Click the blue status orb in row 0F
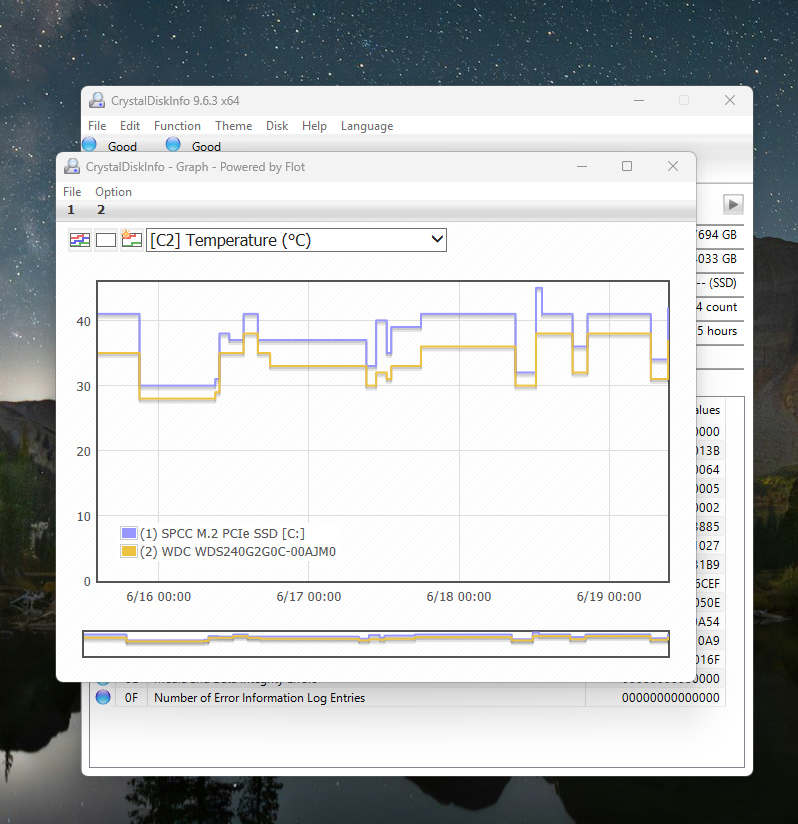The width and height of the screenshot is (798, 824). (x=103, y=698)
